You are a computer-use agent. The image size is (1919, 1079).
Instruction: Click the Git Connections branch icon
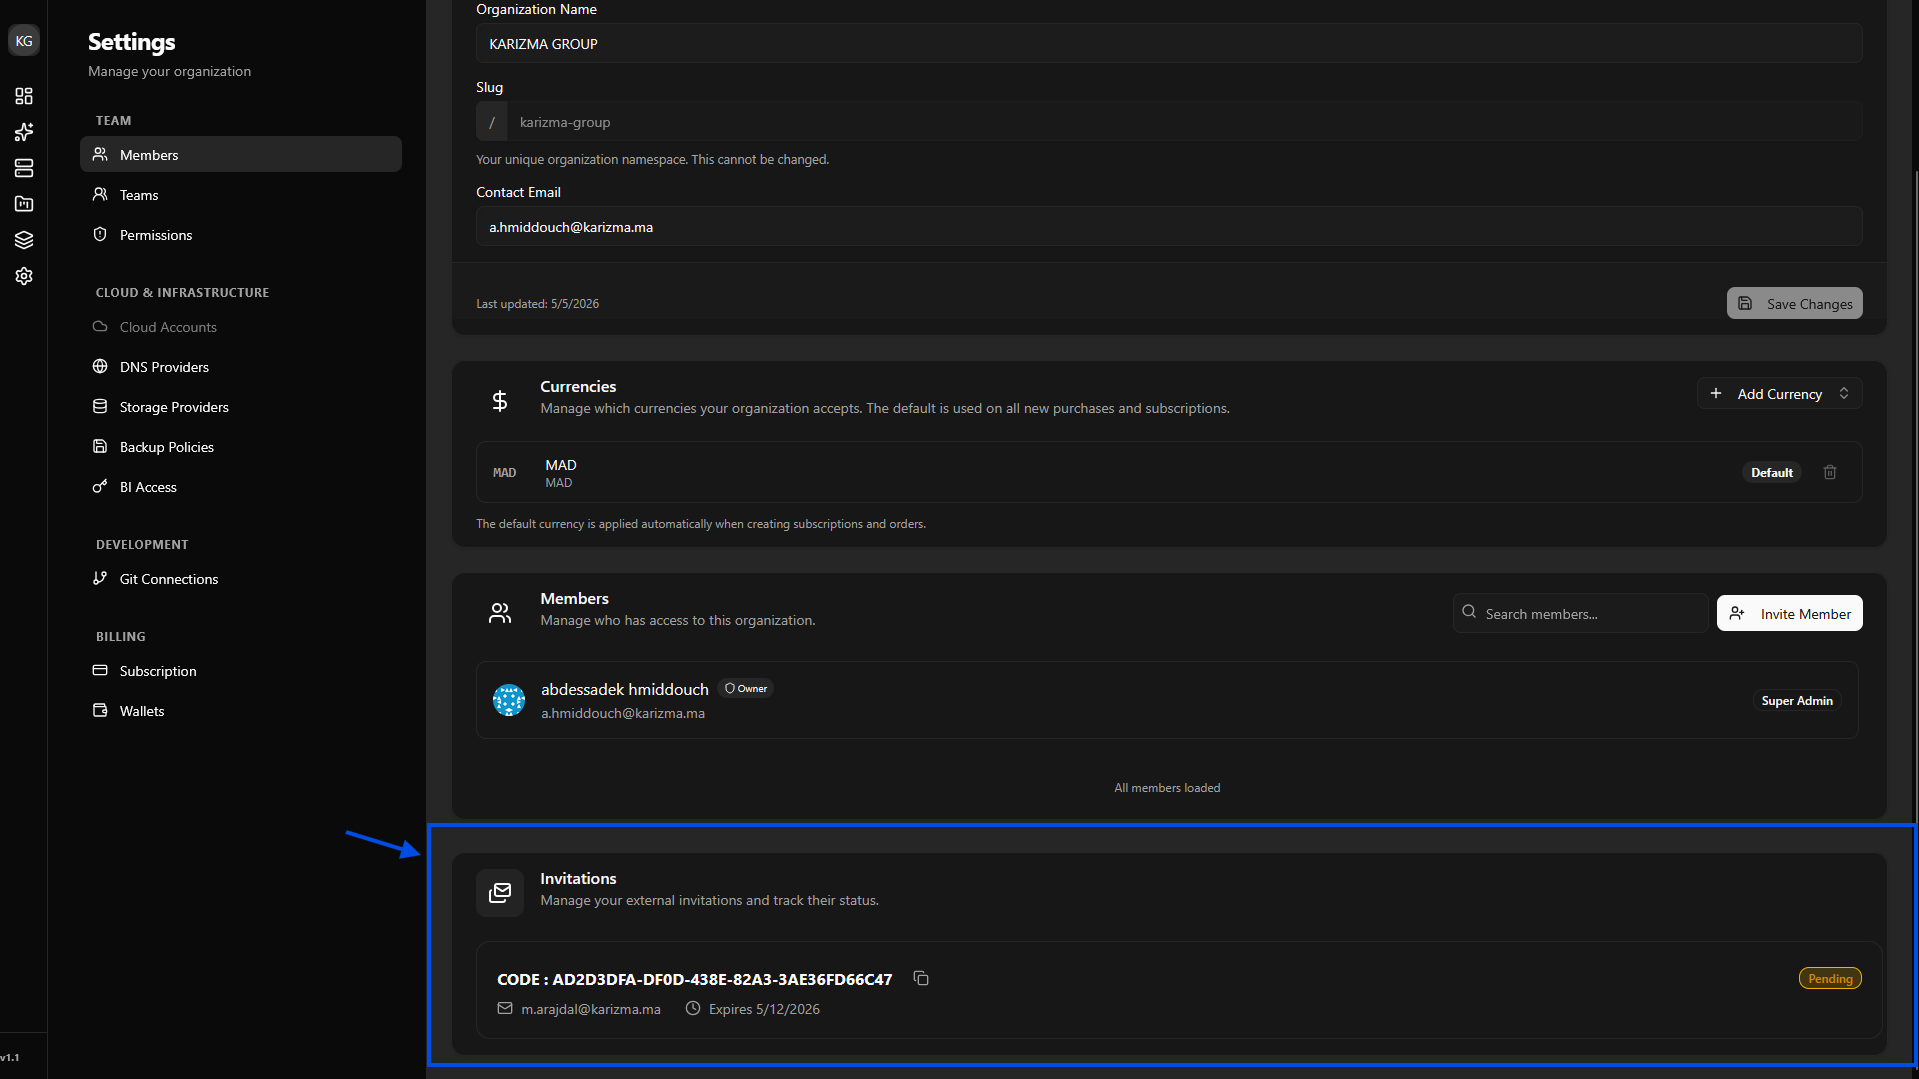click(x=100, y=579)
